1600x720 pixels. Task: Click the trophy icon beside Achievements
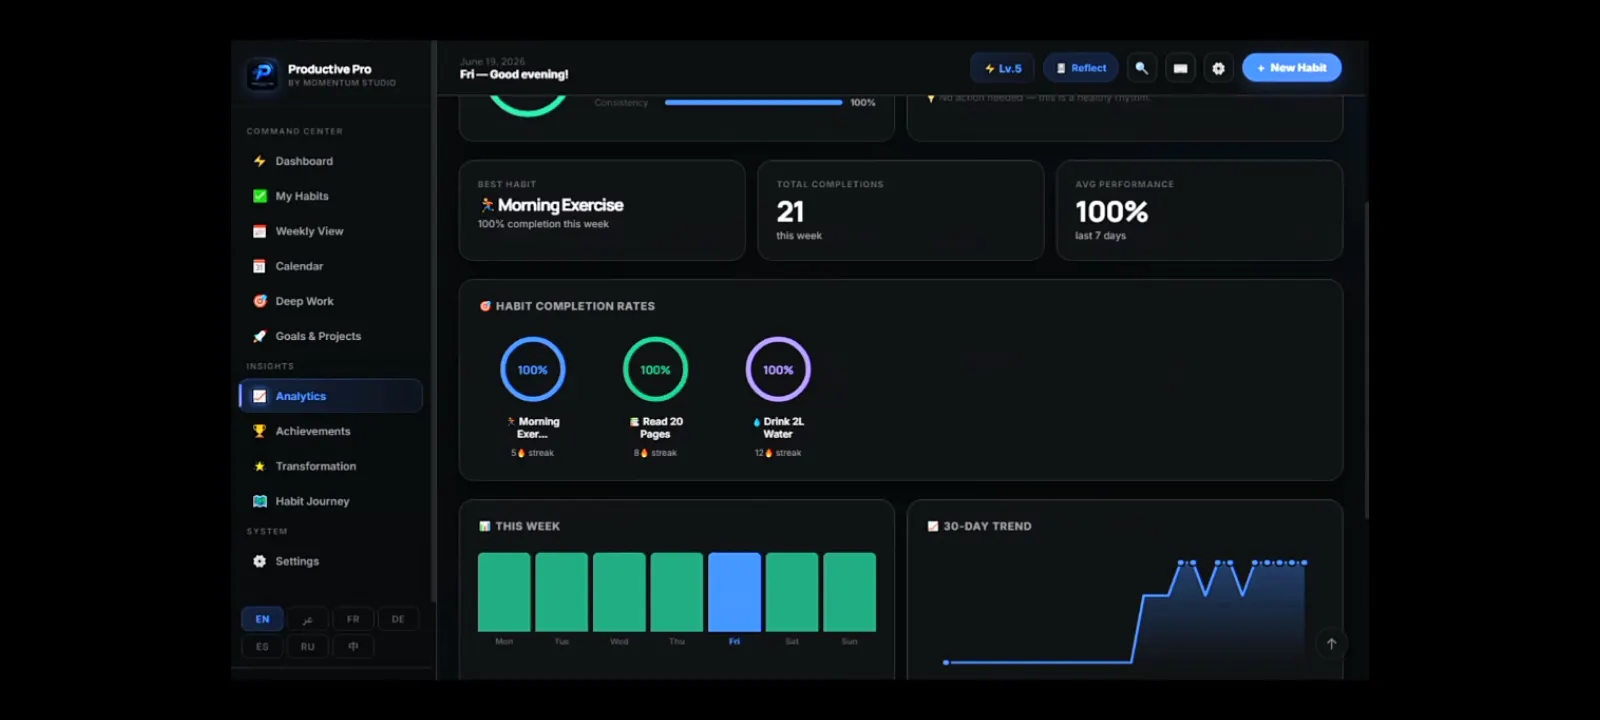(260, 431)
